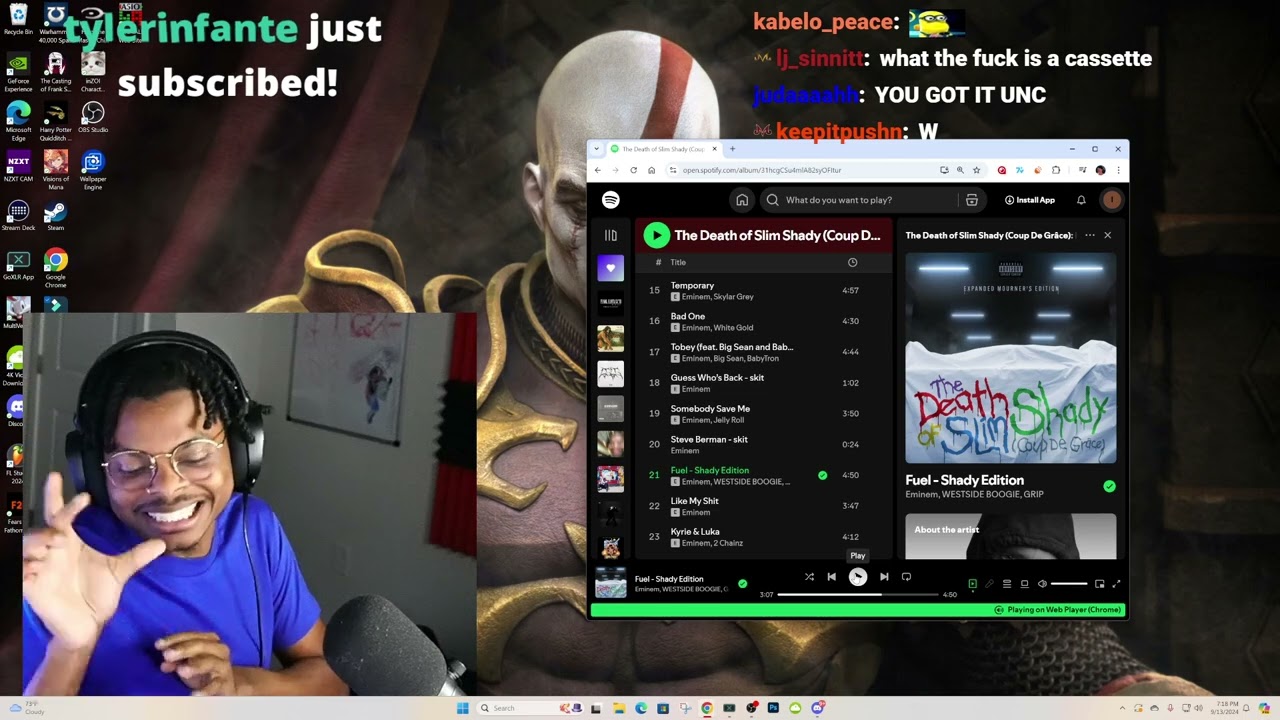Show hidden system tray icons chevron
The height and width of the screenshot is (720, 1280).
1122,708
